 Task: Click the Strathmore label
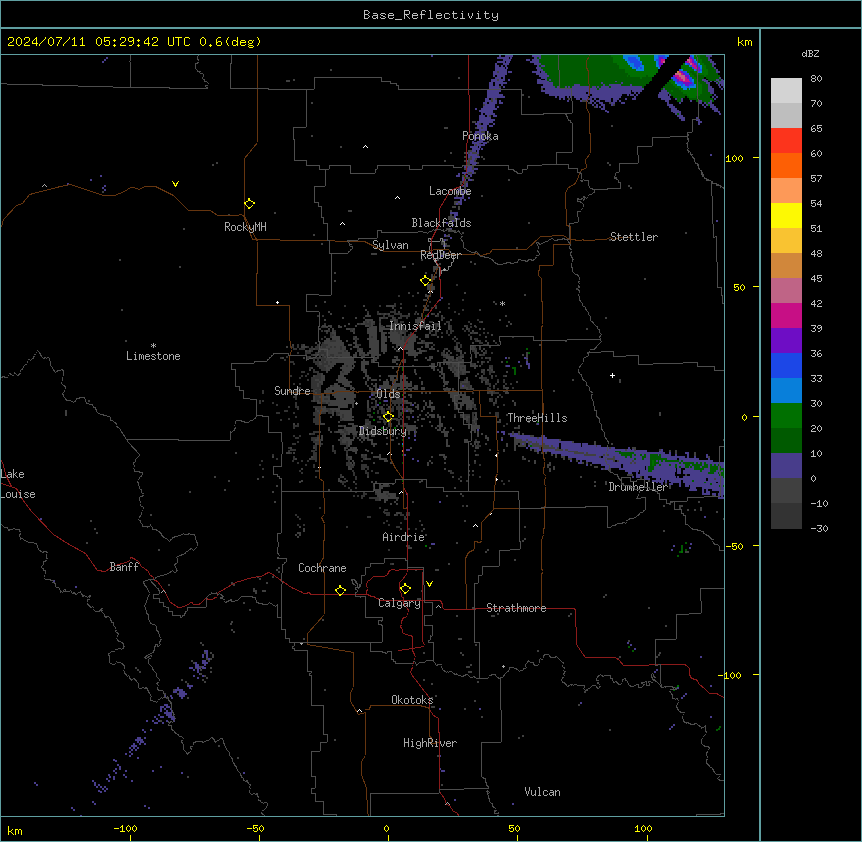tap(516, 608)
